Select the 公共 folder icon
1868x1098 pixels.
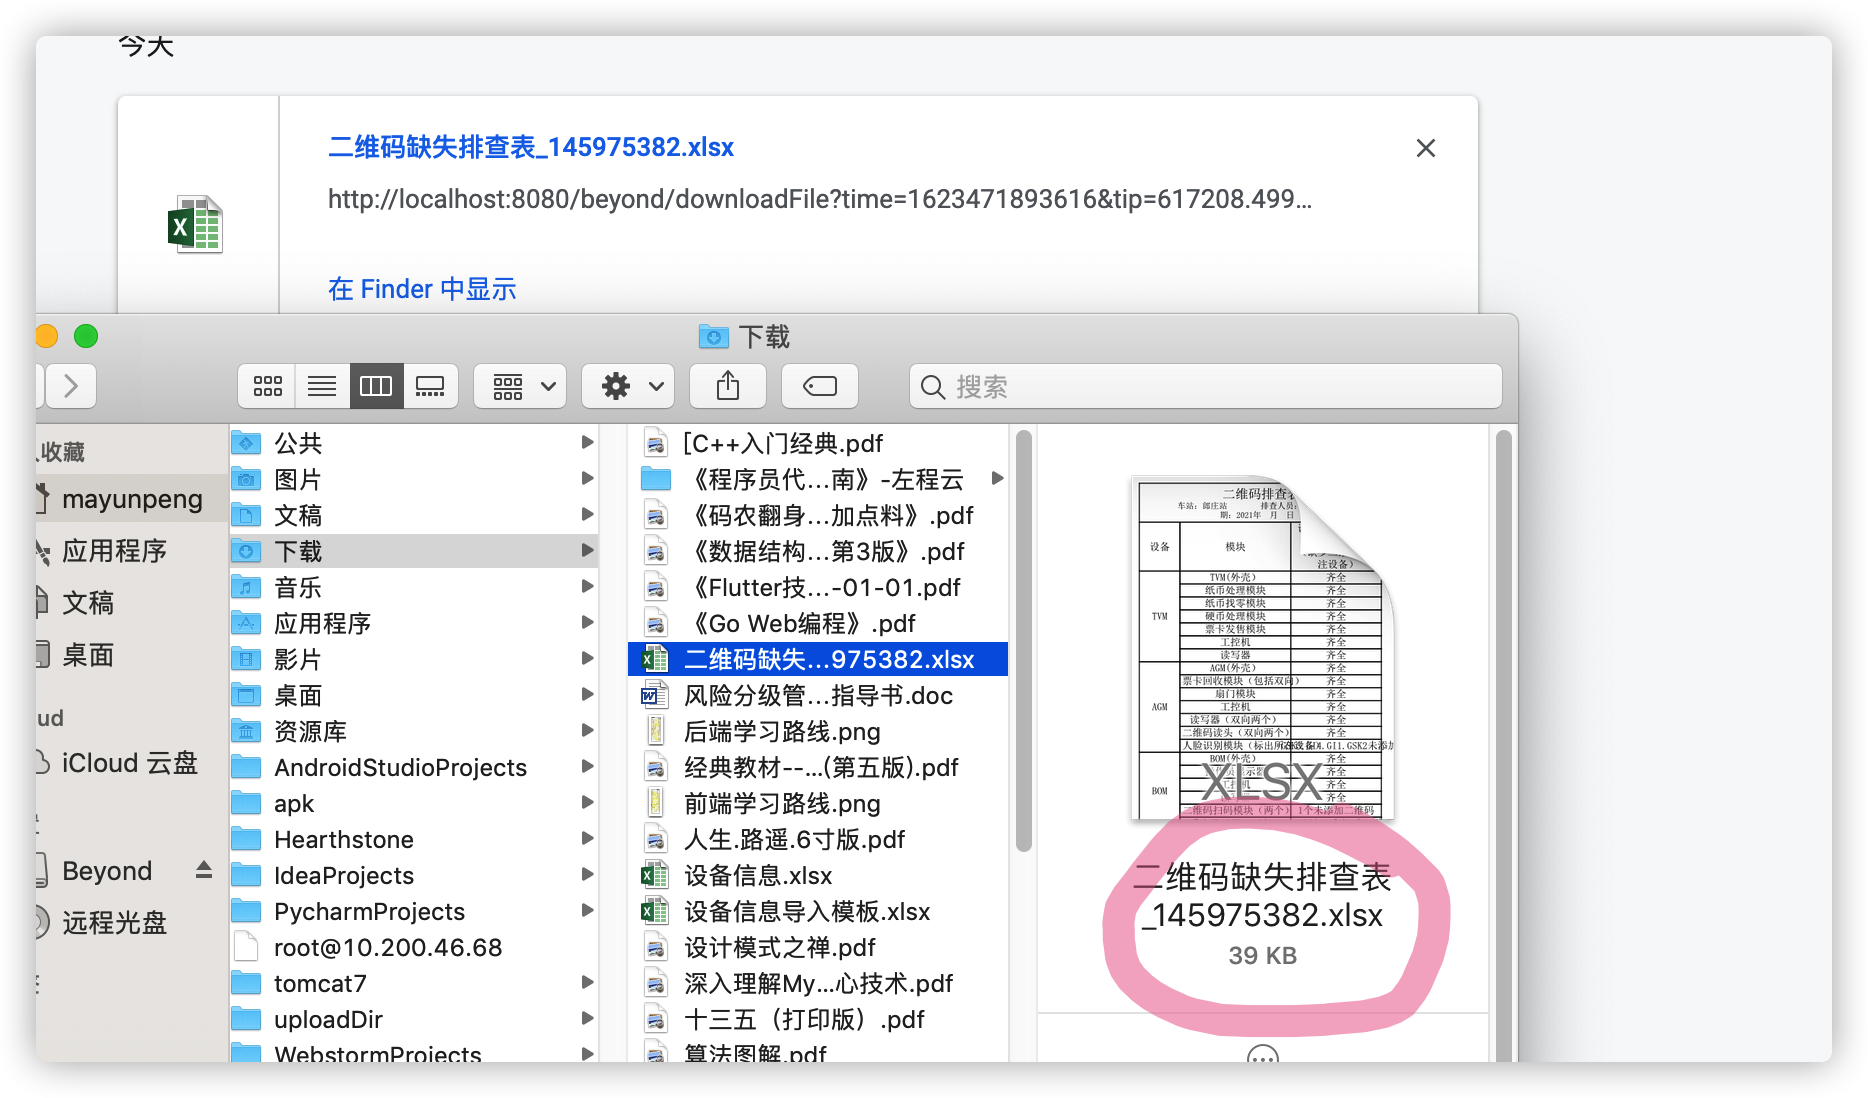pos(246,443)
